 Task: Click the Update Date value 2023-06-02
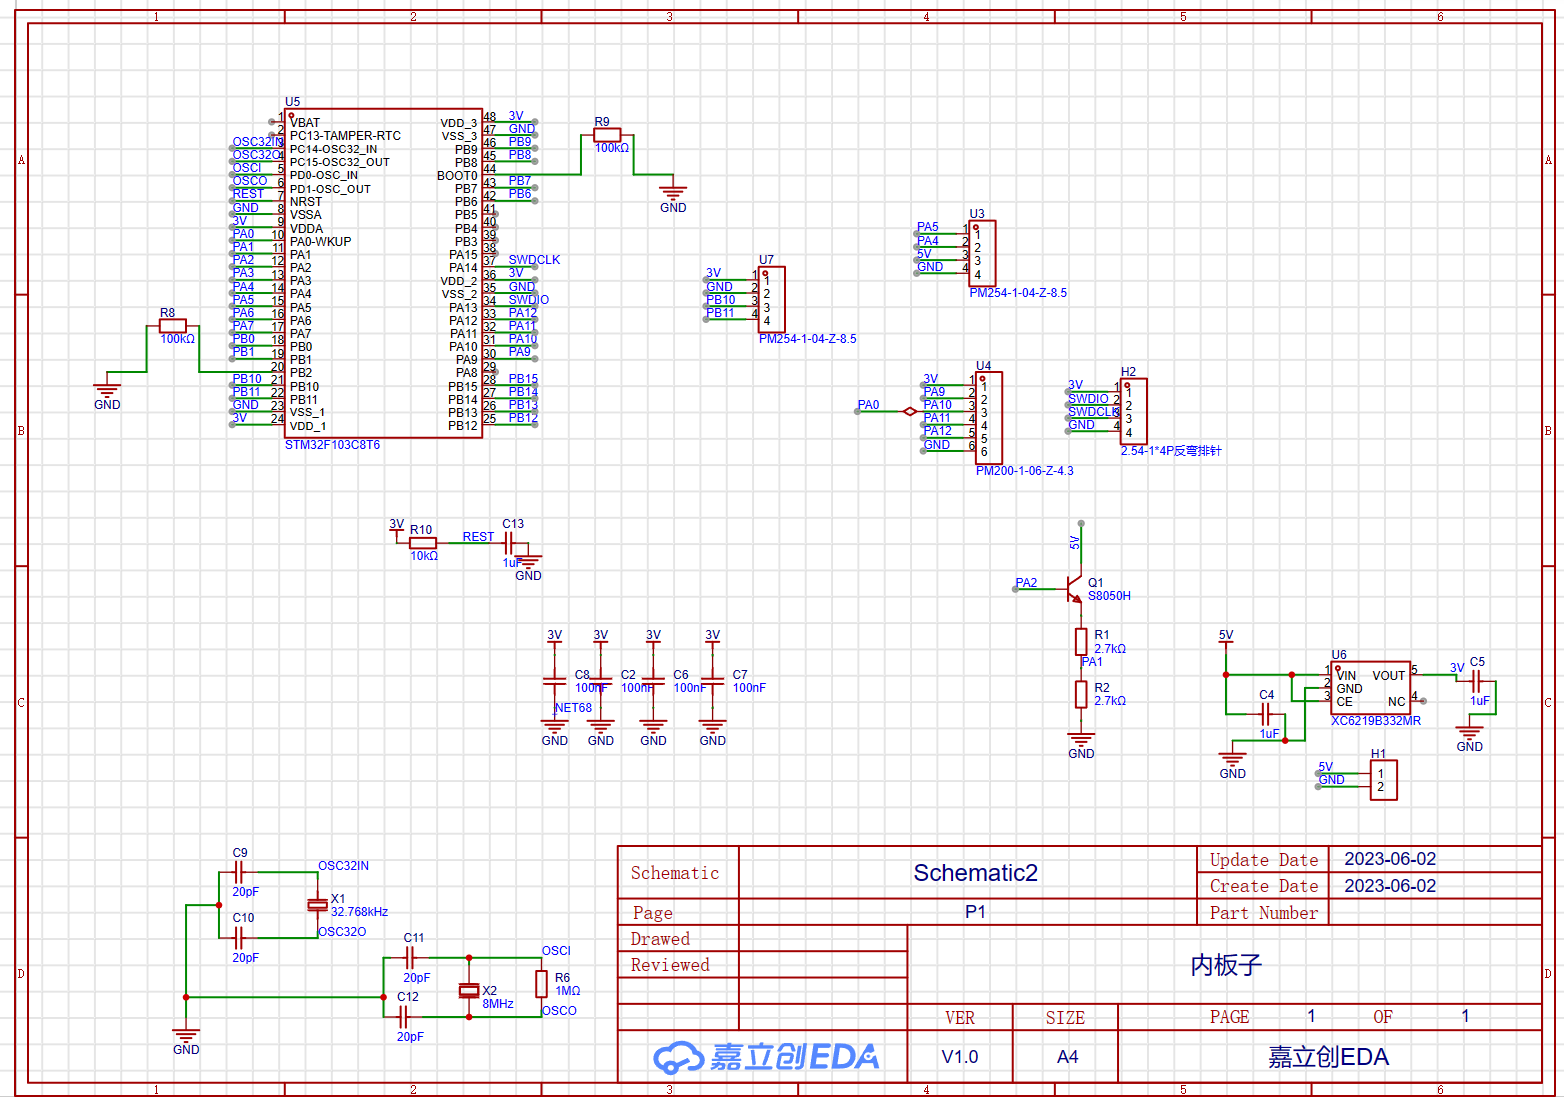pos(1389,859)
